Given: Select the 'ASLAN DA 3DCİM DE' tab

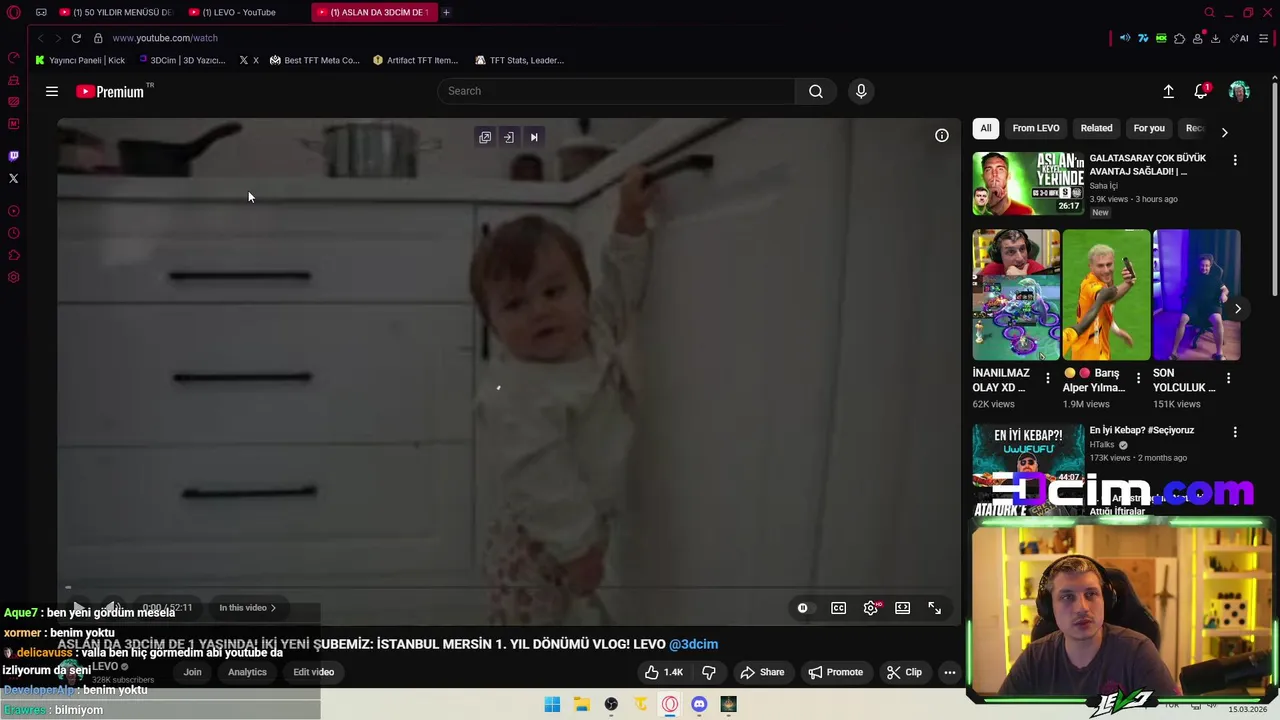Looking at the screenshot, I should tap(373, 12).
